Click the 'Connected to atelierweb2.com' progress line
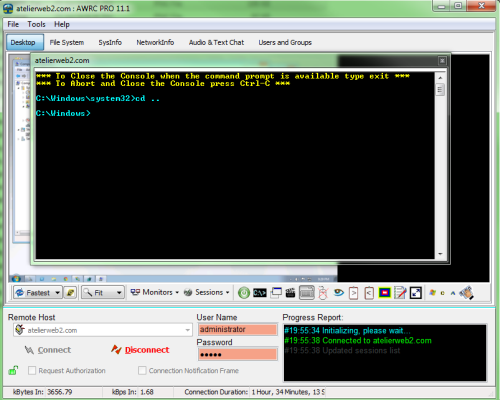 point(358,340)
